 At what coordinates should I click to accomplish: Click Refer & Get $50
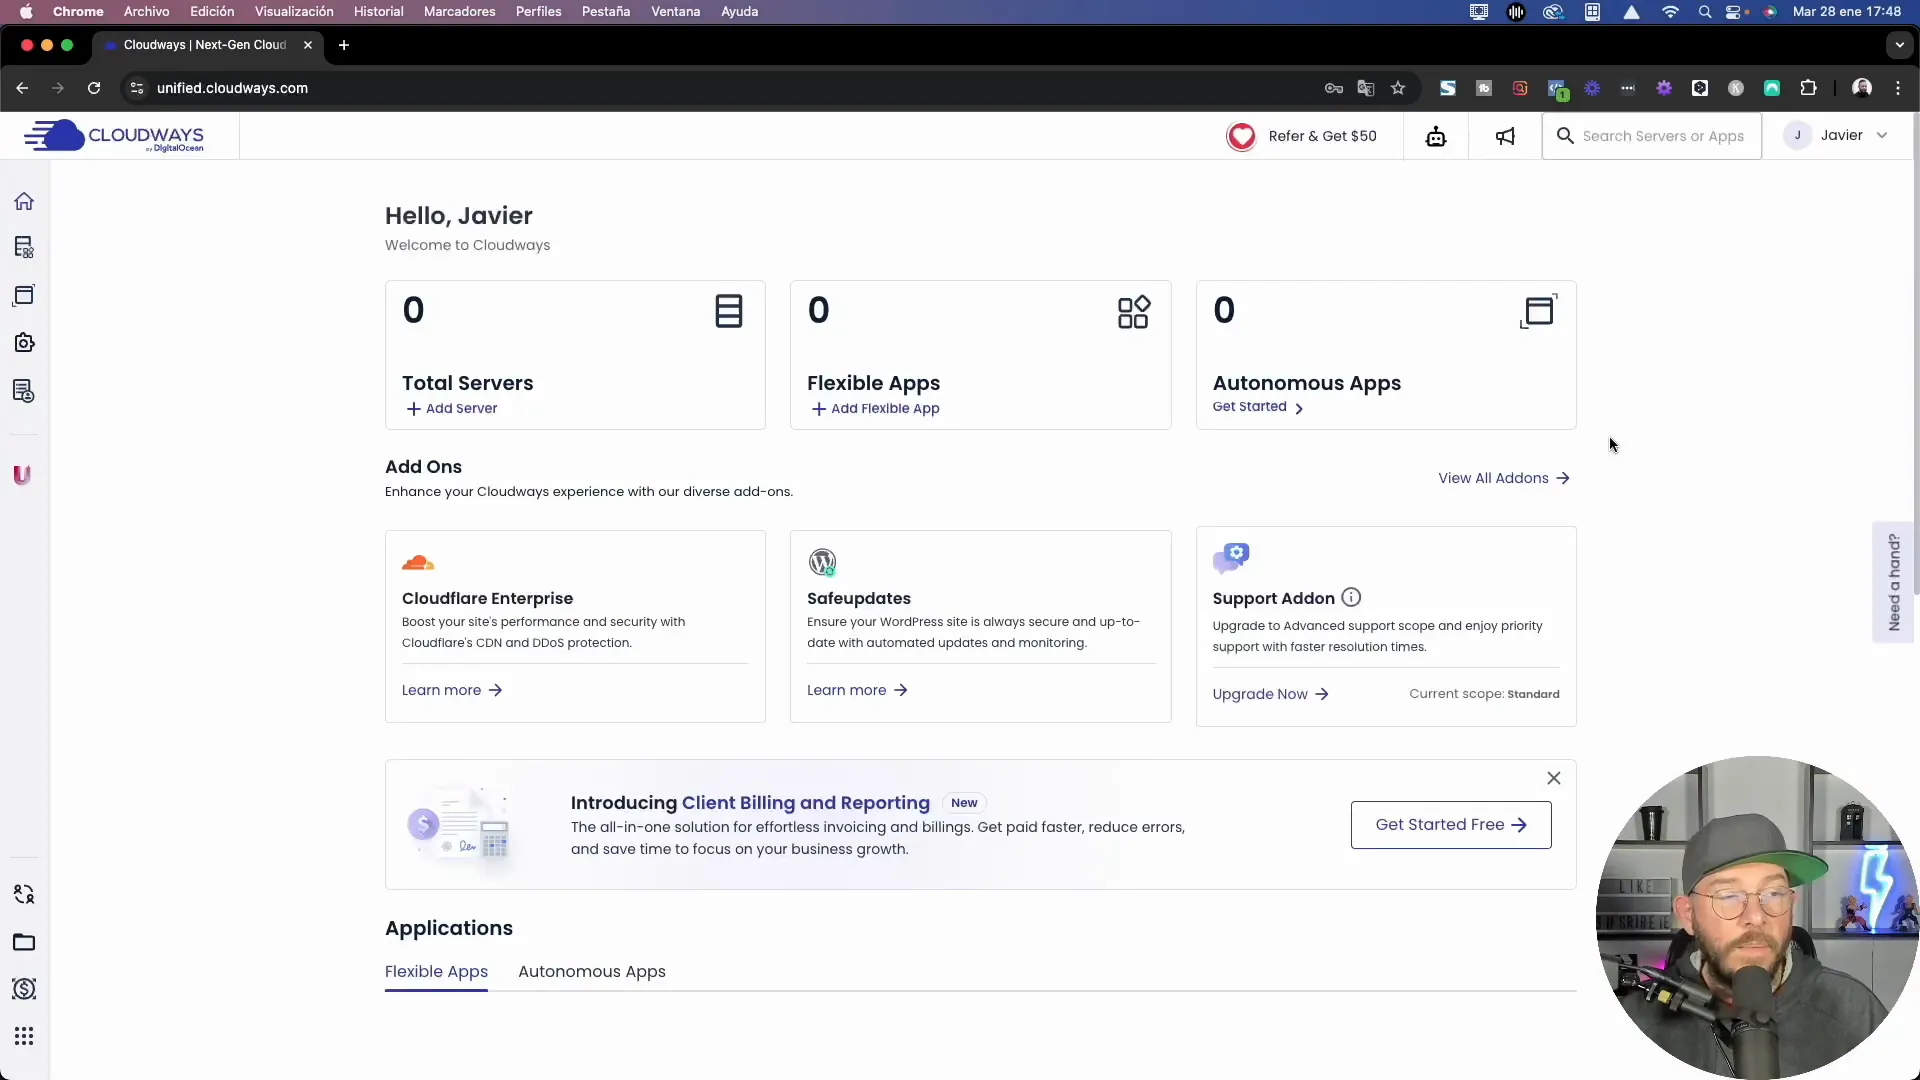point(1322,136)
